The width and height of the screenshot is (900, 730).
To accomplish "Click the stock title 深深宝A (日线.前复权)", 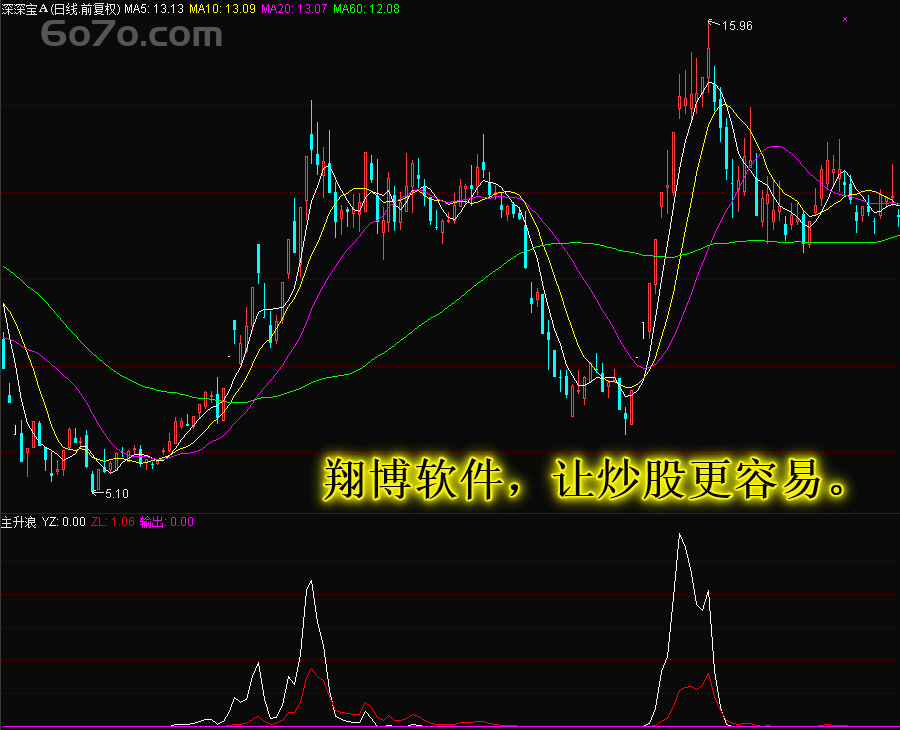I will coord(61,9).
